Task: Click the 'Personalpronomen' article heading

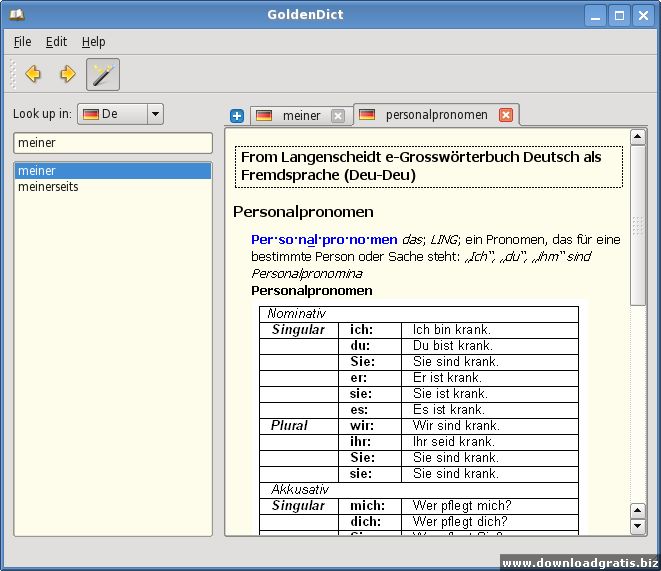Action: click(x=303, y=212)
